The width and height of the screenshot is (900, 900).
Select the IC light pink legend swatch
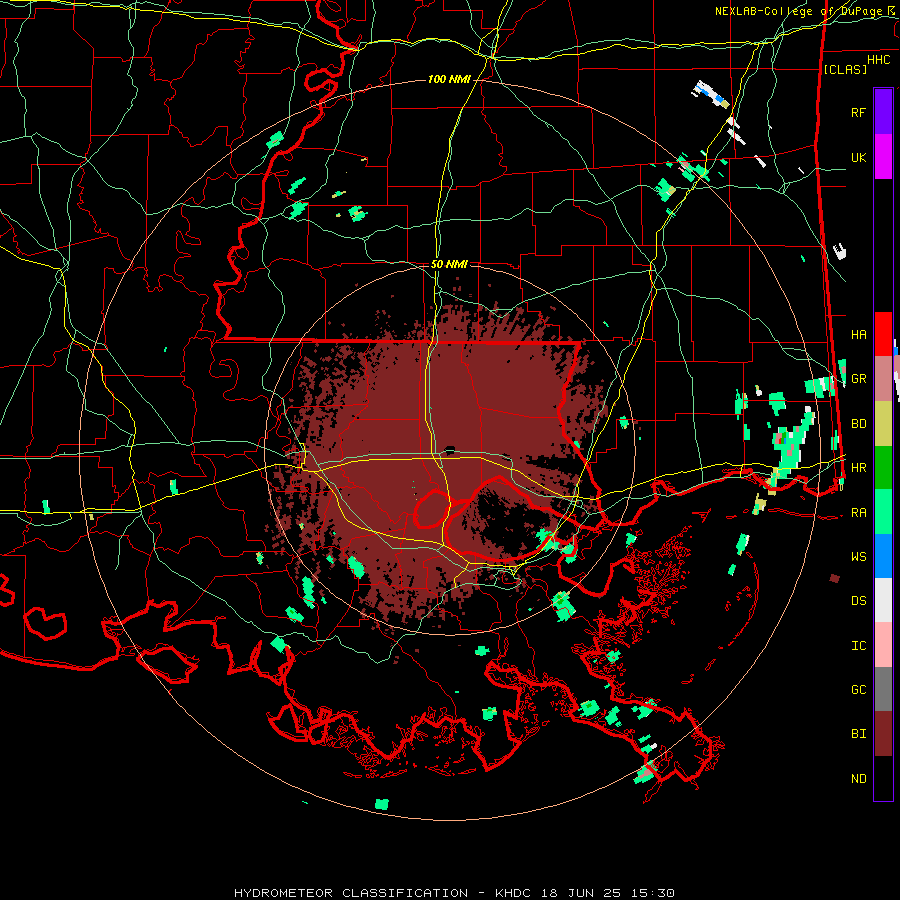[x=883, y=645]
